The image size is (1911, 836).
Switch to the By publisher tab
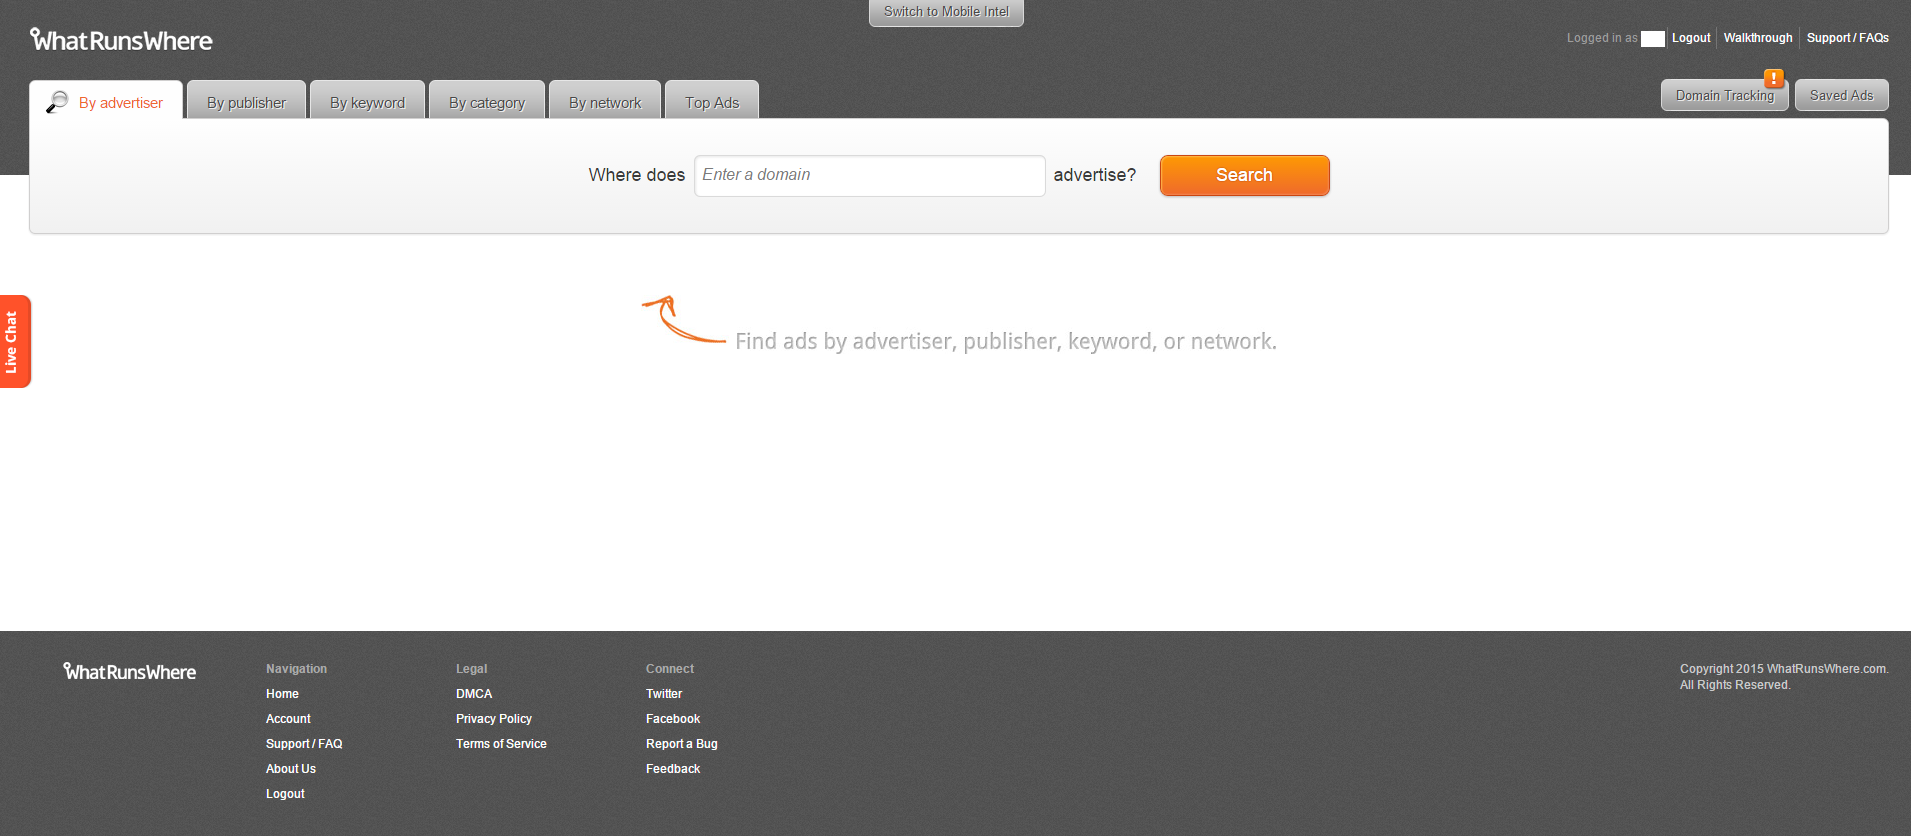pyautogui.click(x=246, y=100)
